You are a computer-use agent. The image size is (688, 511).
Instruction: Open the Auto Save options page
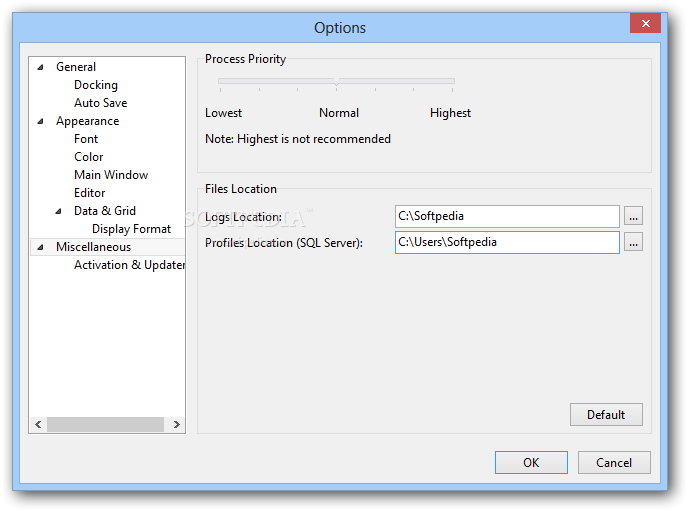click(x=100, y=103)
